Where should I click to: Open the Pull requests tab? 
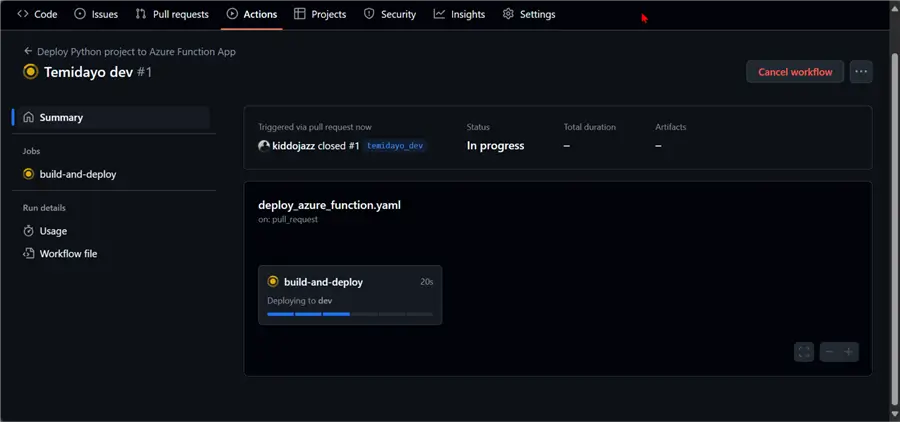pyautogui.click(x=172, y=14)
